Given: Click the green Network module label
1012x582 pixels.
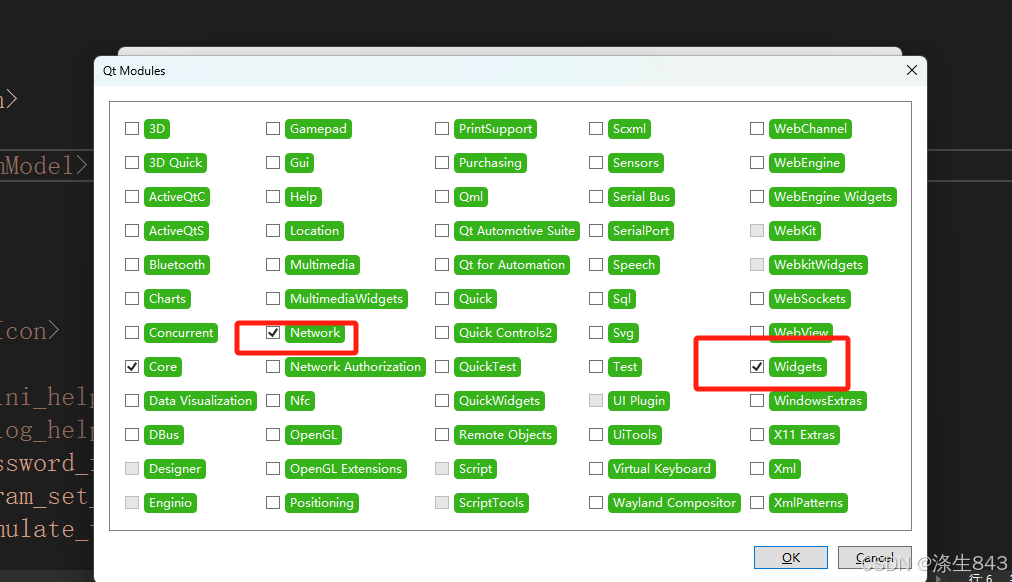Looking at the screenshot, I should pyautogui.click(x=315, y=333).
